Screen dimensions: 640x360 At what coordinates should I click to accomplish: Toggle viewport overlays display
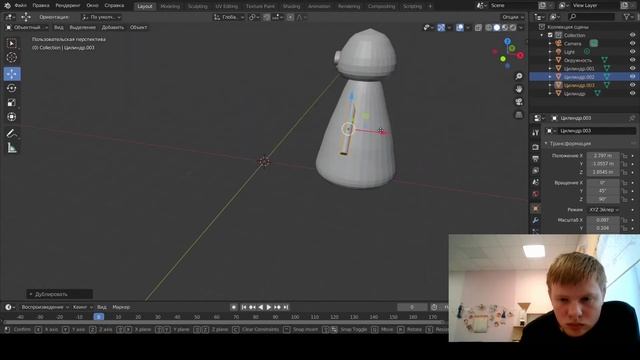460,27
